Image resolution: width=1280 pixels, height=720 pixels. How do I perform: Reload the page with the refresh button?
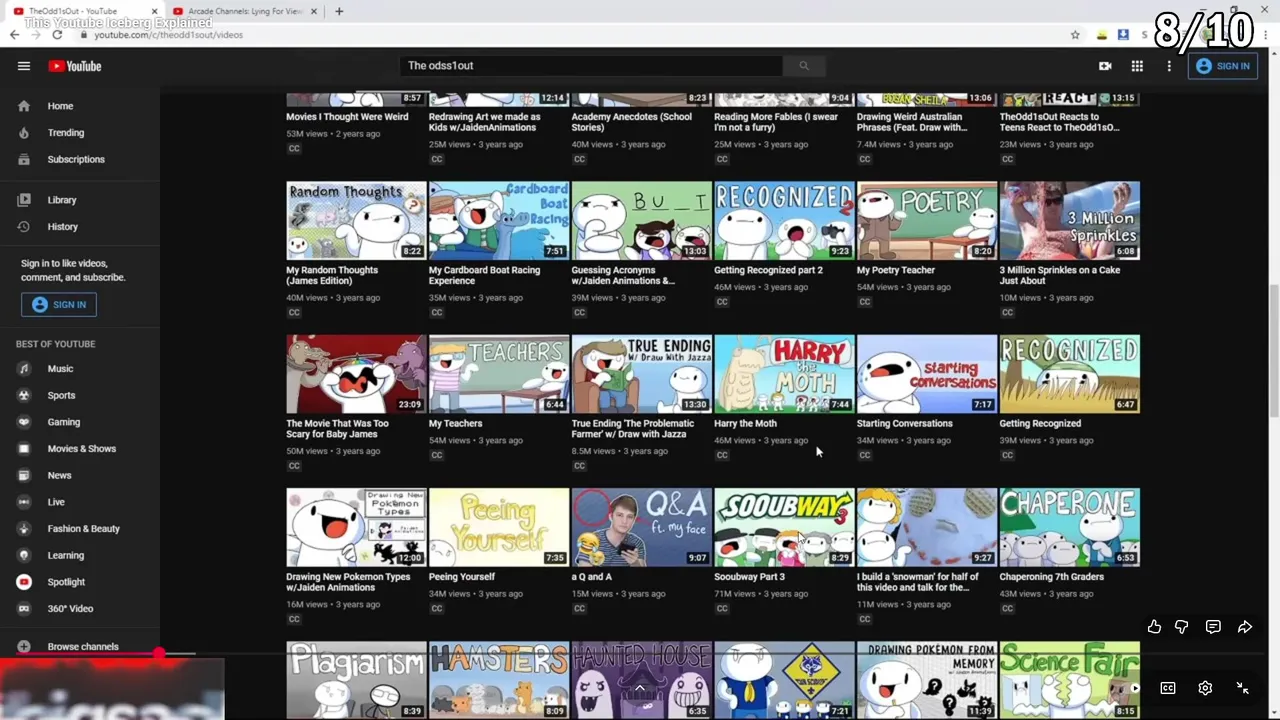click(x=57, y=35)
